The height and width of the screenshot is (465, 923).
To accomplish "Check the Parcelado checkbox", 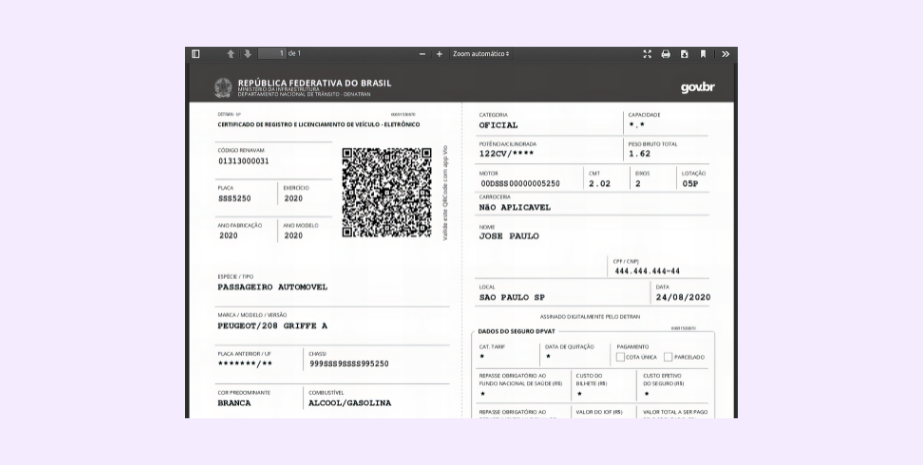I will click(668, 357).
